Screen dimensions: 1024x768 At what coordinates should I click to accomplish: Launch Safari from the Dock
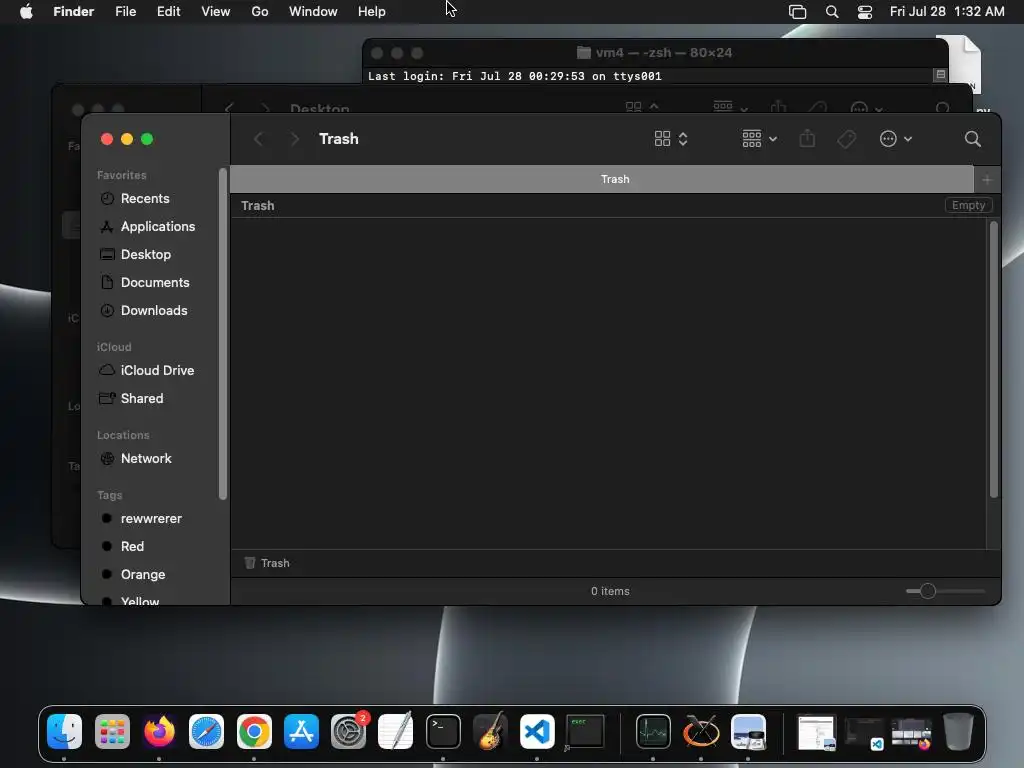point(206,731)
